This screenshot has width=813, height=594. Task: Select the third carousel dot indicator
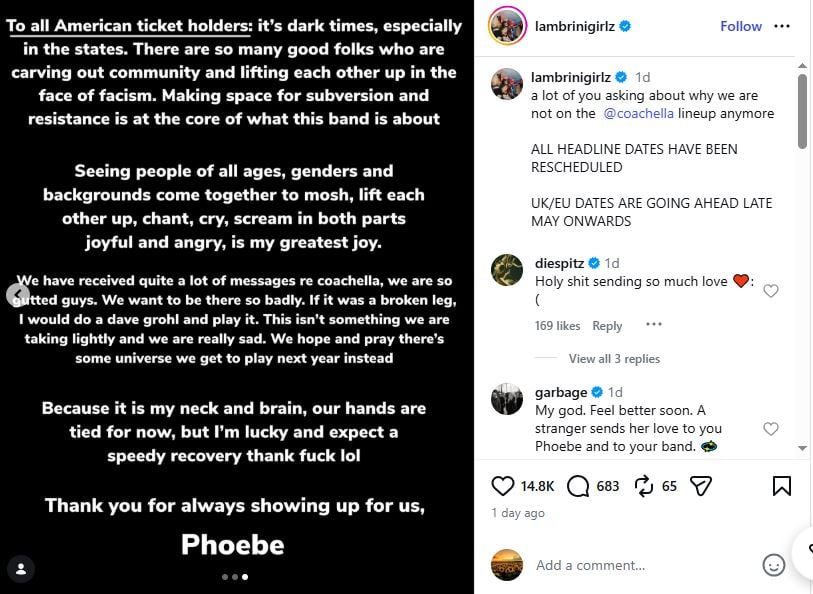click(x=244, y=576)
